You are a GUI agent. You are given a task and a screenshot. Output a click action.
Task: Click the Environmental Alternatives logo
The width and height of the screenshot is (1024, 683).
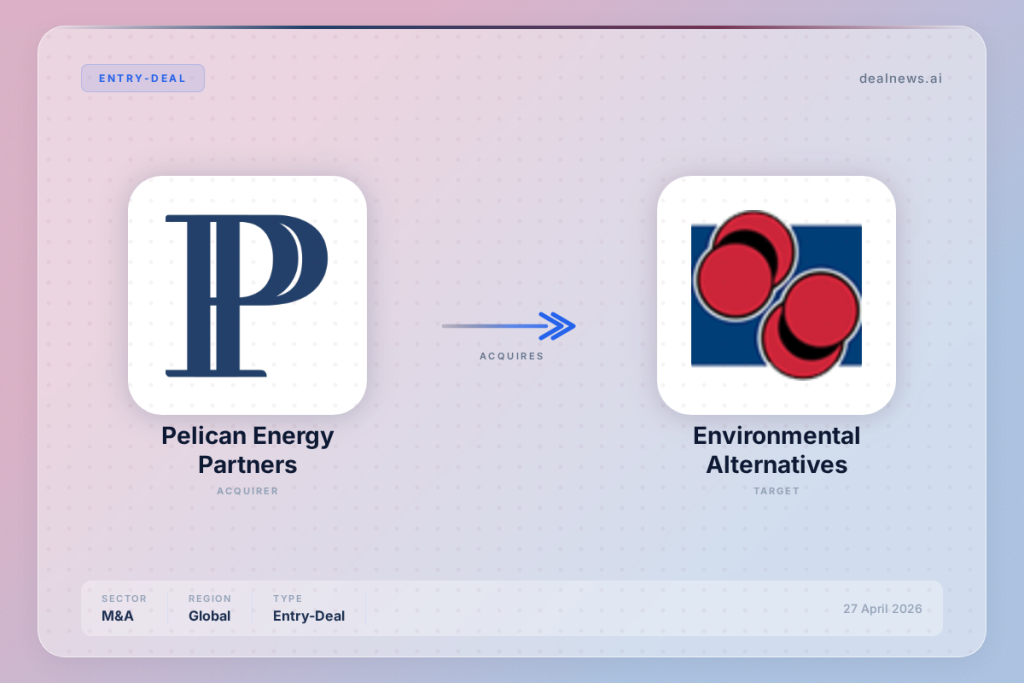(x=776, y=295)
